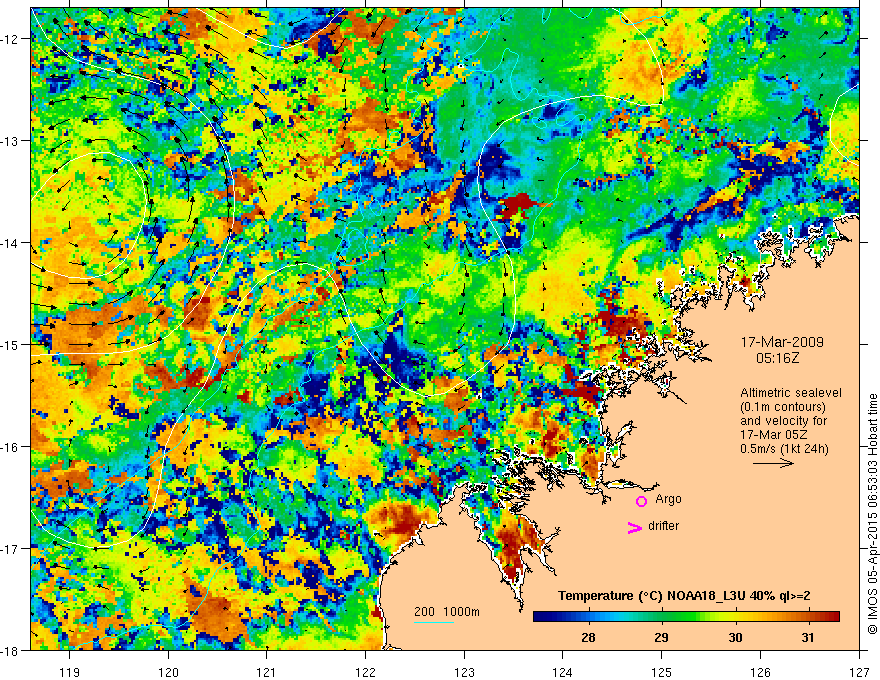Click the '-12' latitude axis label
The height and width of the screenshot is (680, 880).
pos(10,39)
